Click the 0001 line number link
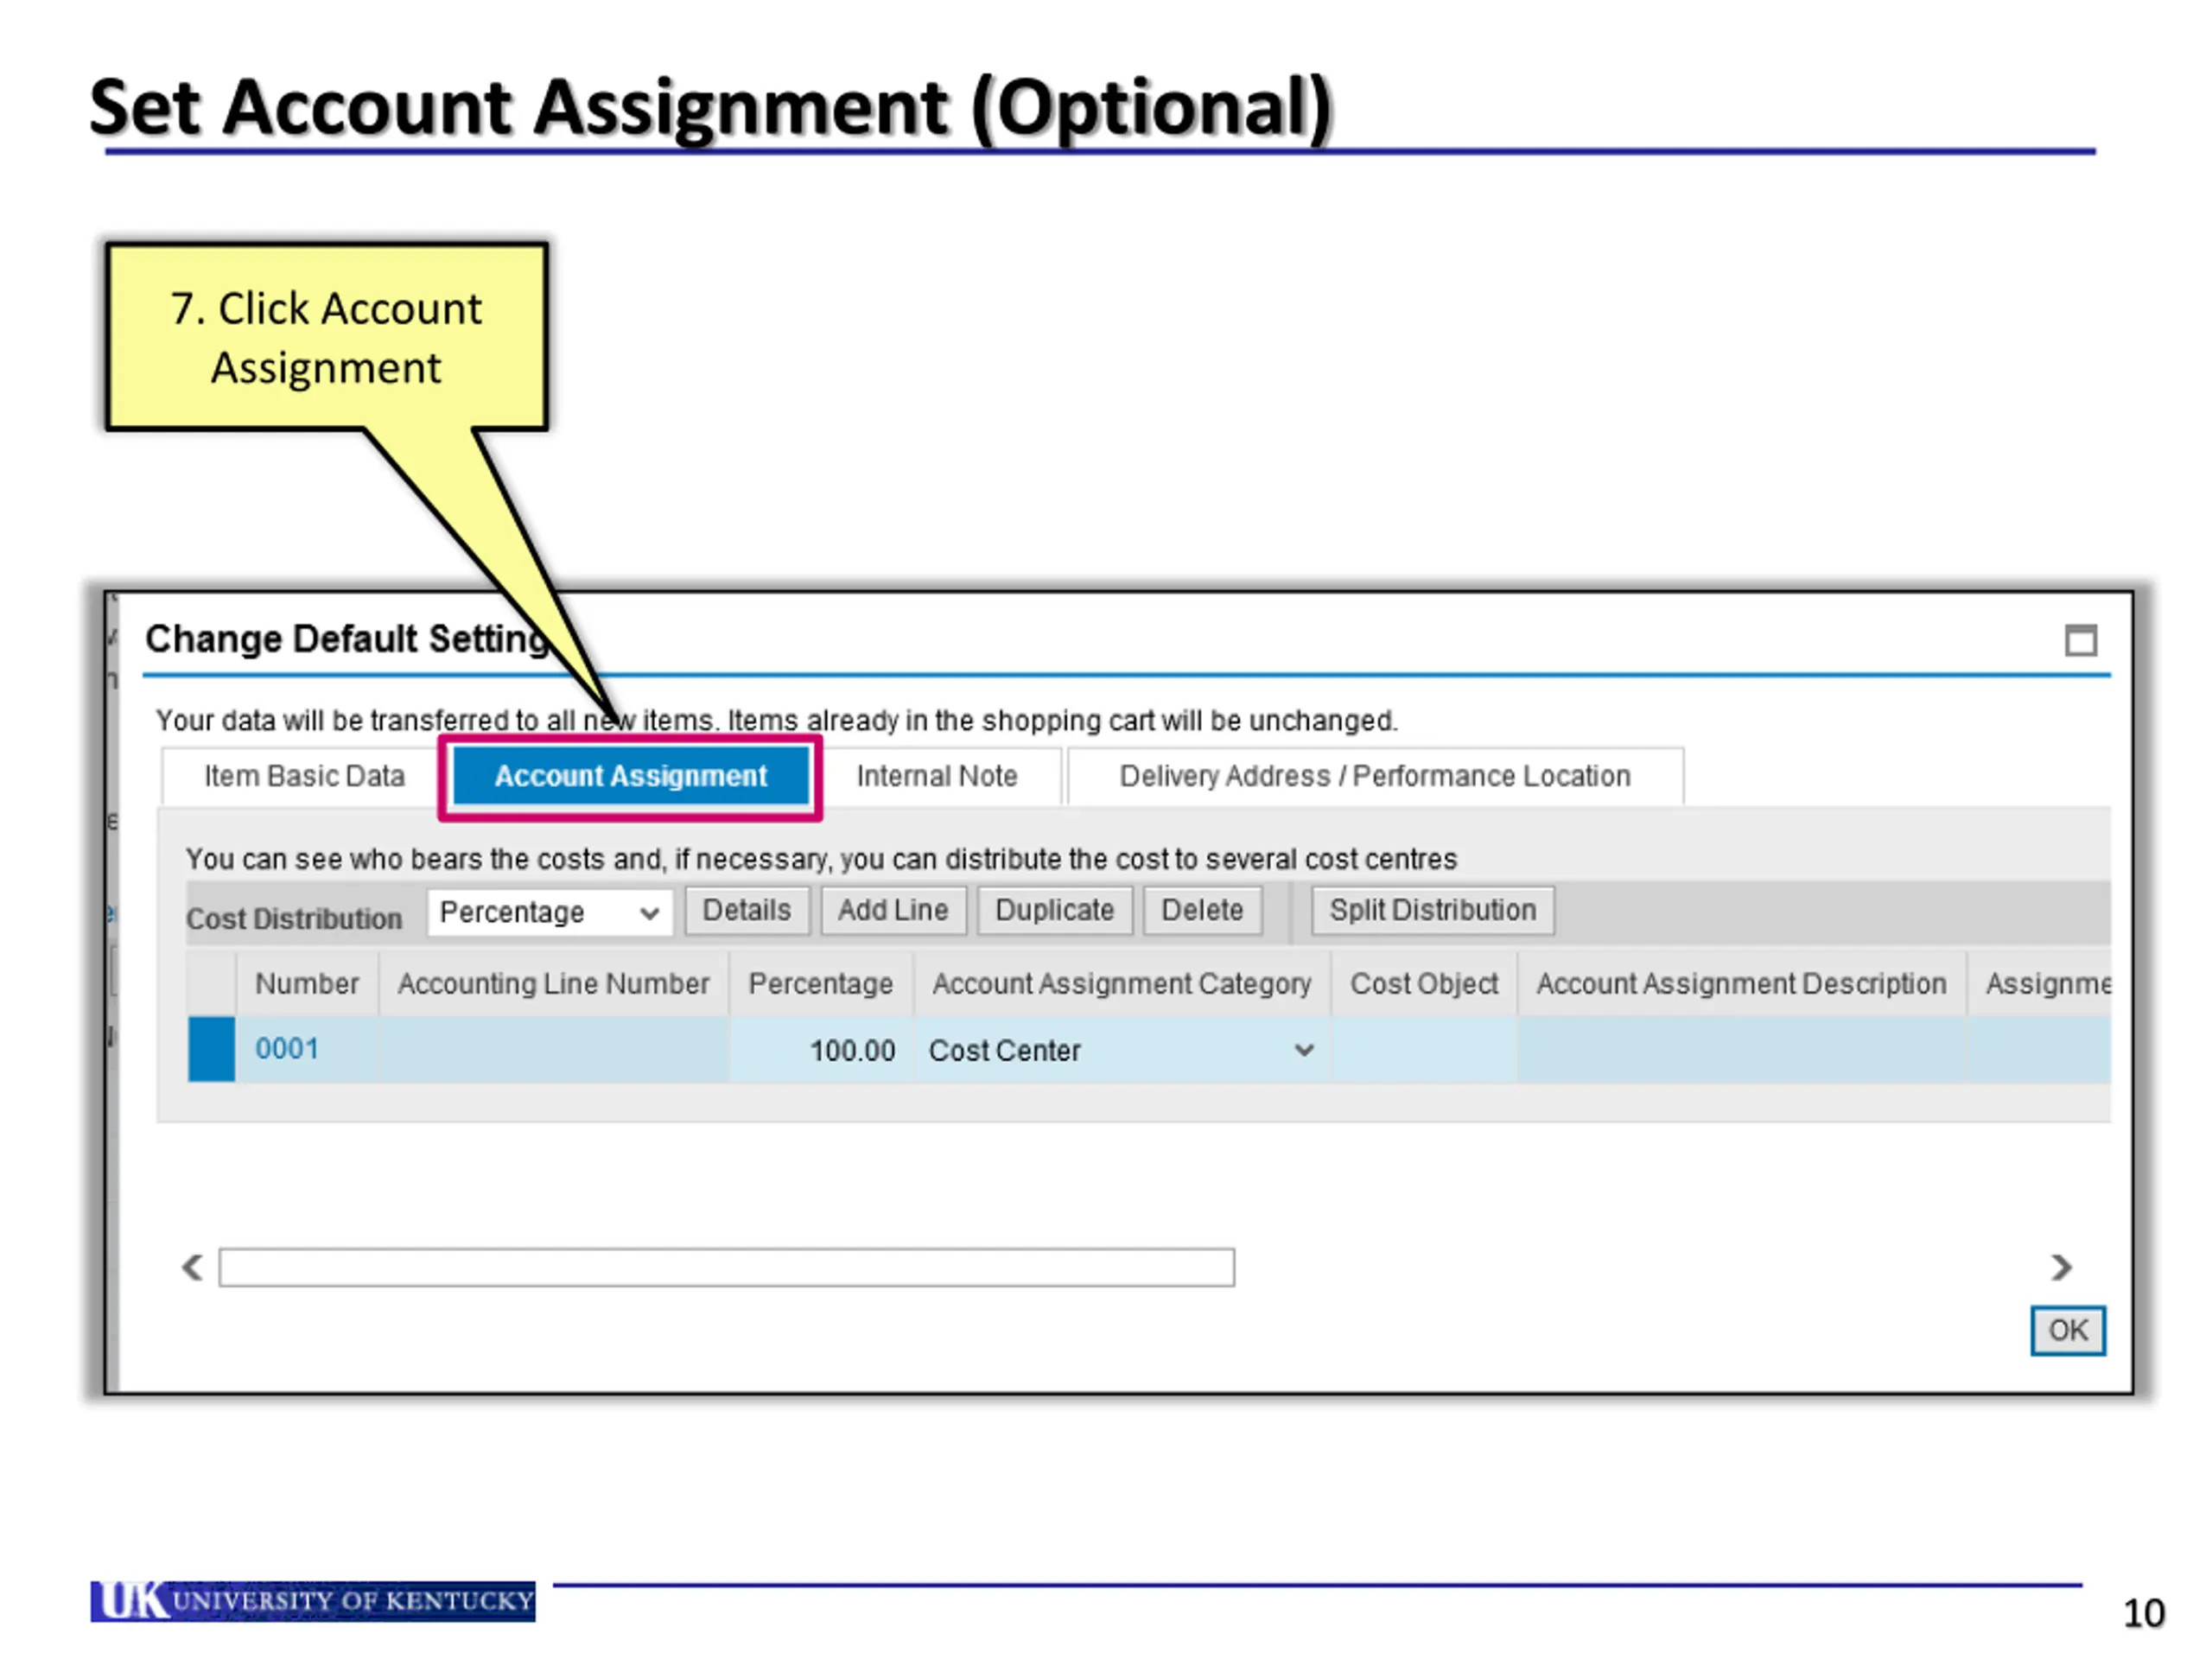This screenshot has height=1659, width=2212. (x=287, y=1049)
